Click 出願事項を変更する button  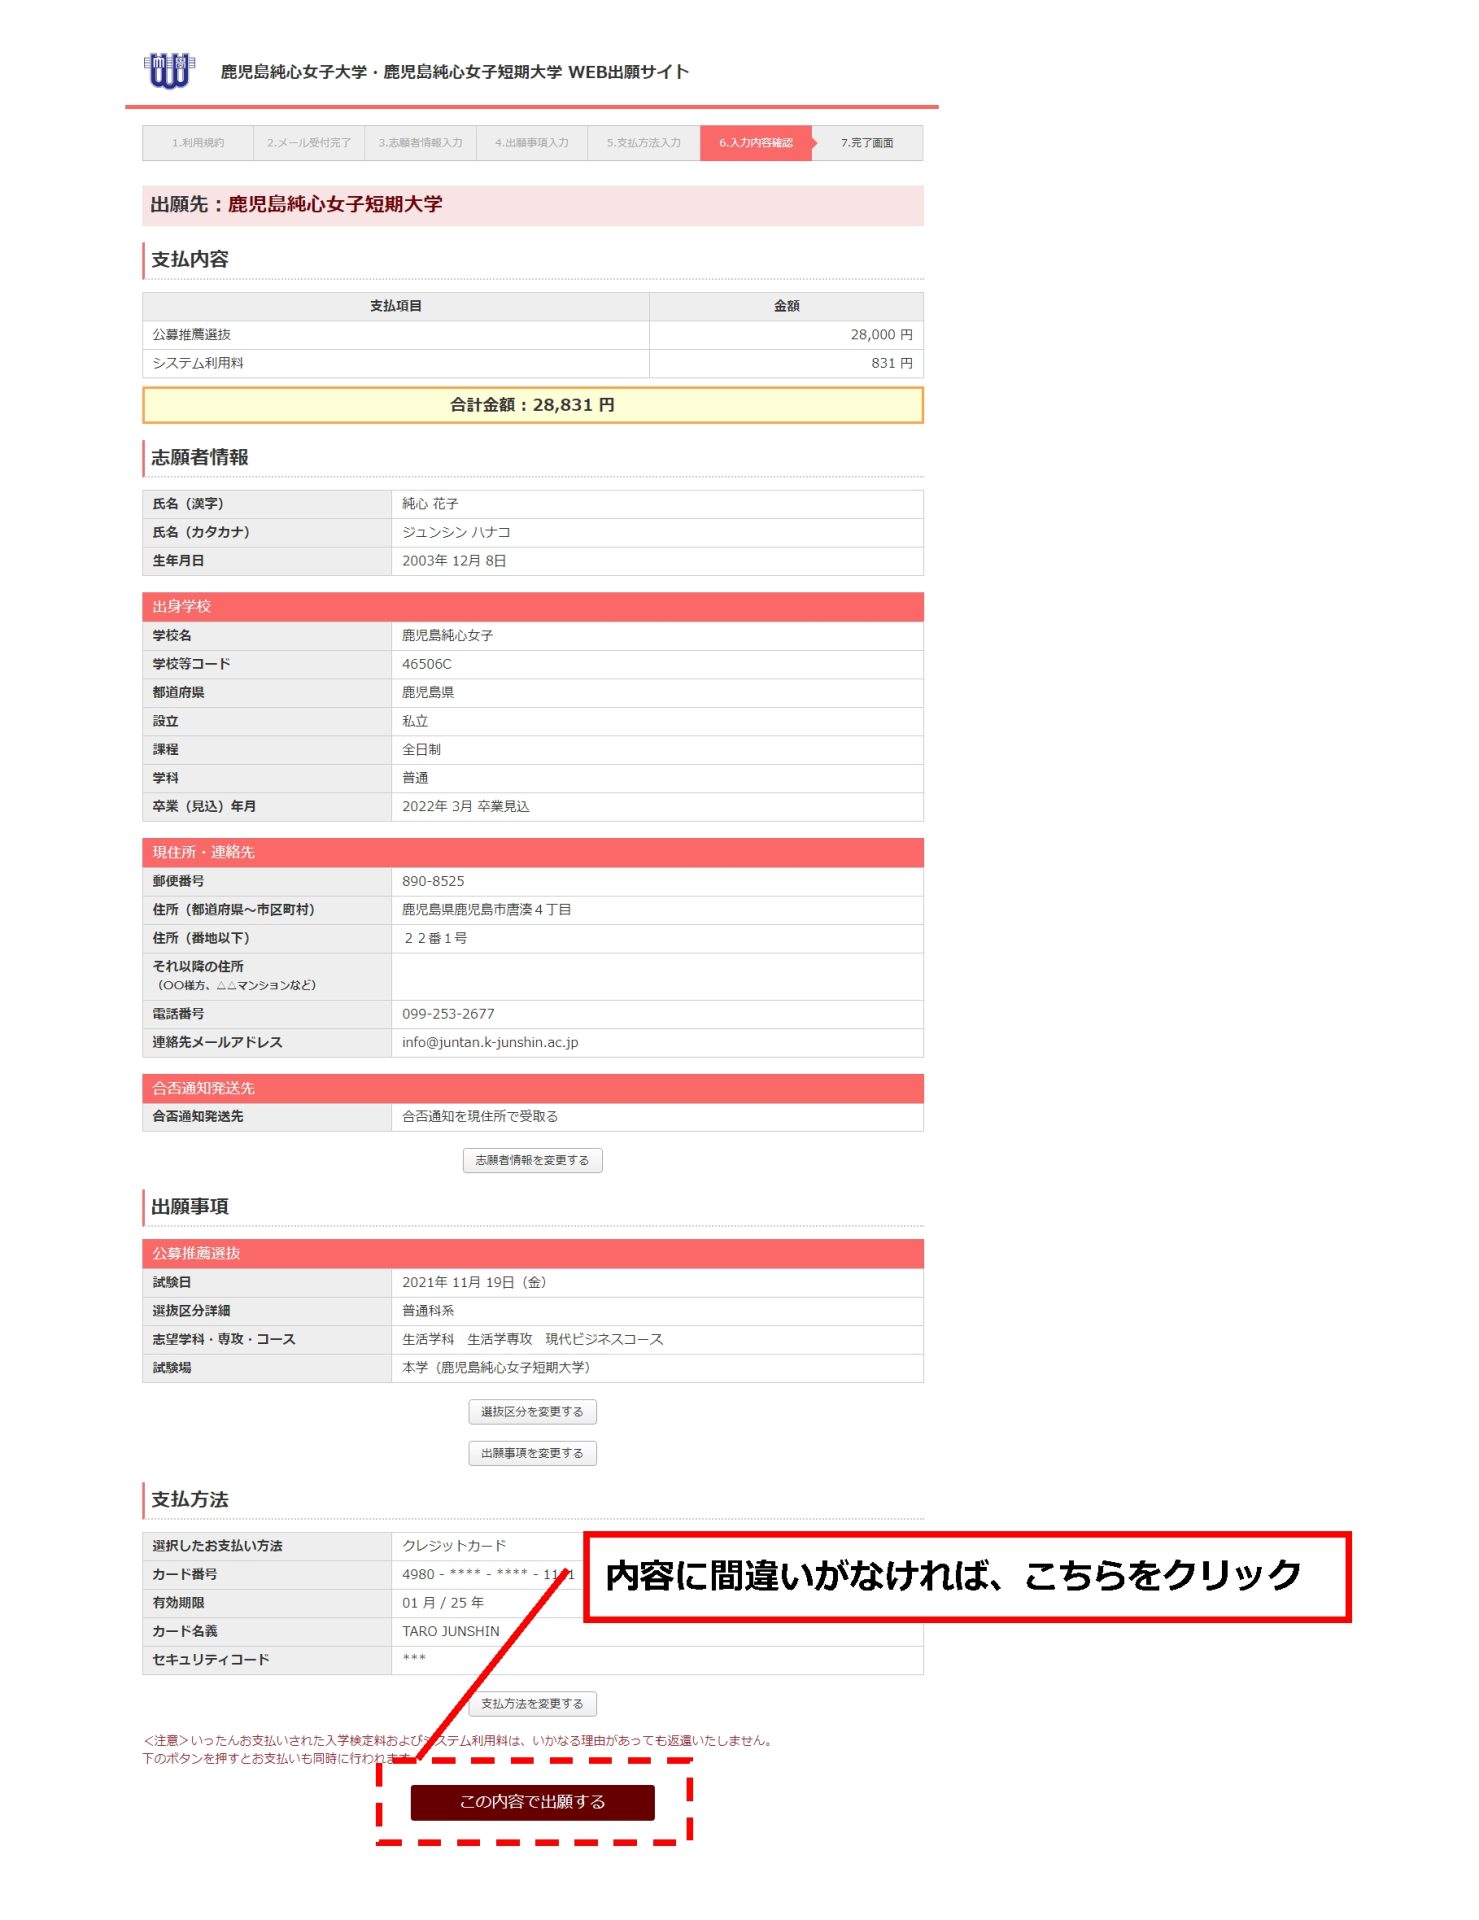point(532,1453)
